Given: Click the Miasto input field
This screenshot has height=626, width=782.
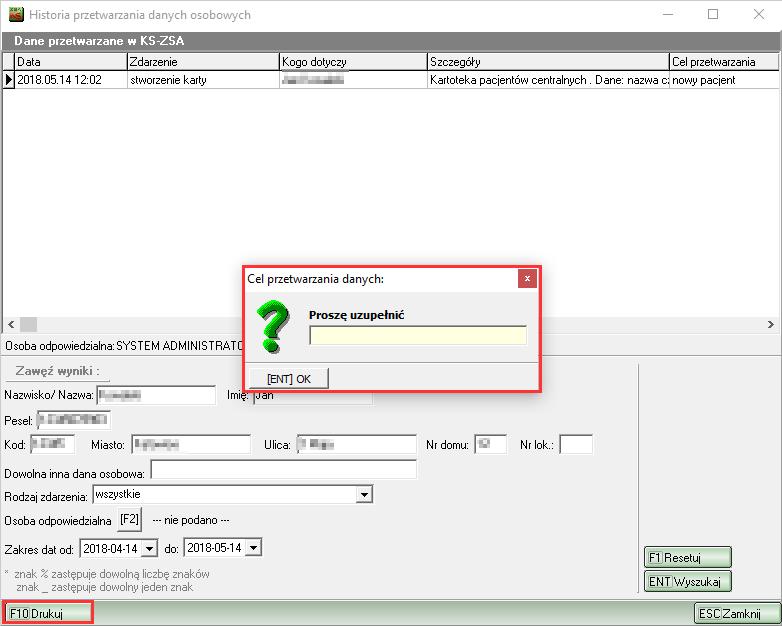Looking at the screenshot, I should (x=191, y=444).
